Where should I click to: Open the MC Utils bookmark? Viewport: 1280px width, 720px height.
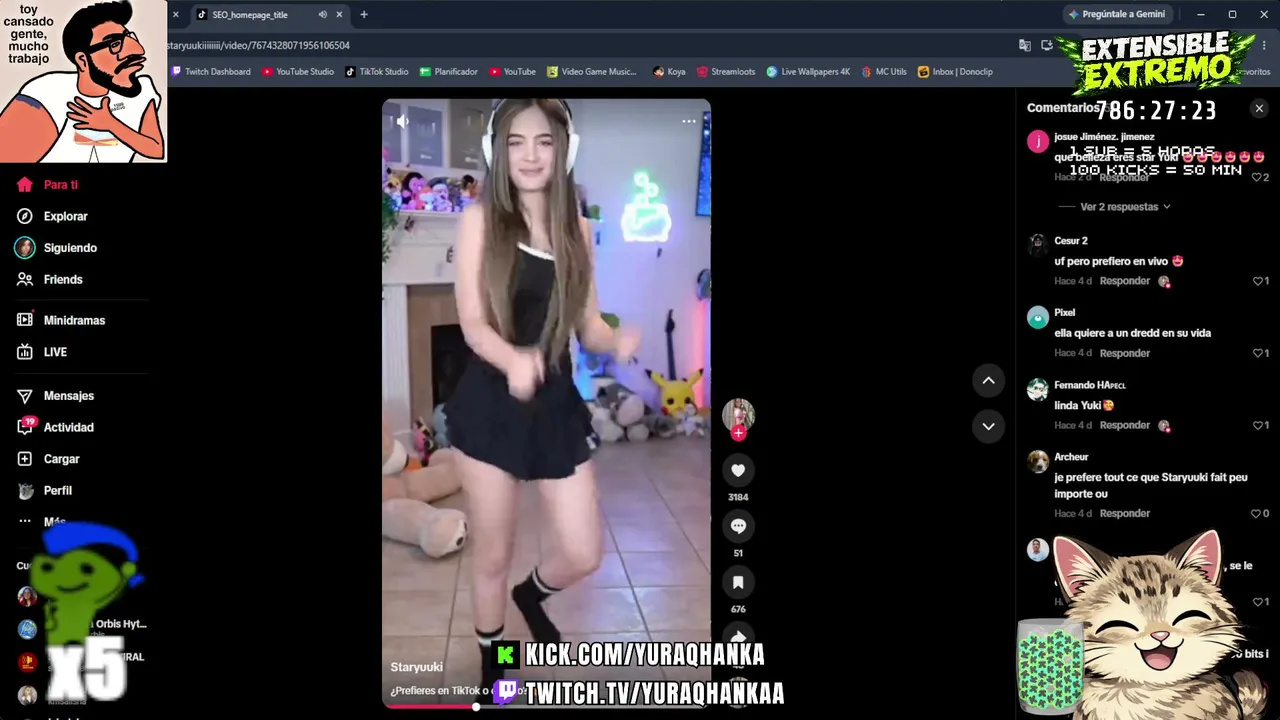point(884,72)
